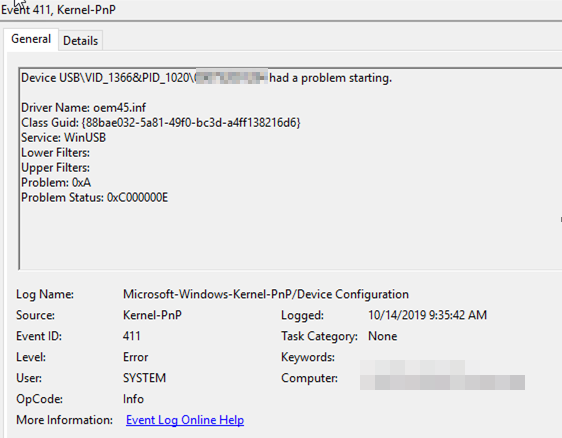Click the Logged date 10/14/2019 9:35:42 AM
Viewport: 562px width, 438px height.
[428, 315]
